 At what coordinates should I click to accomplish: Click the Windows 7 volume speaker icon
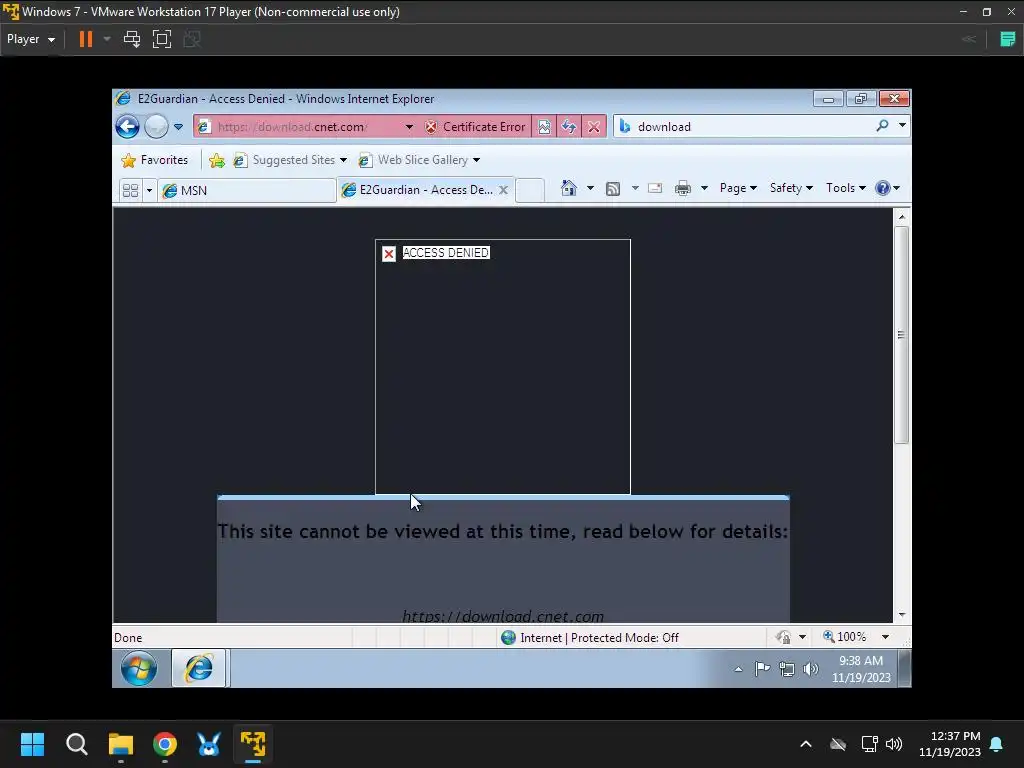pos(810,669)
